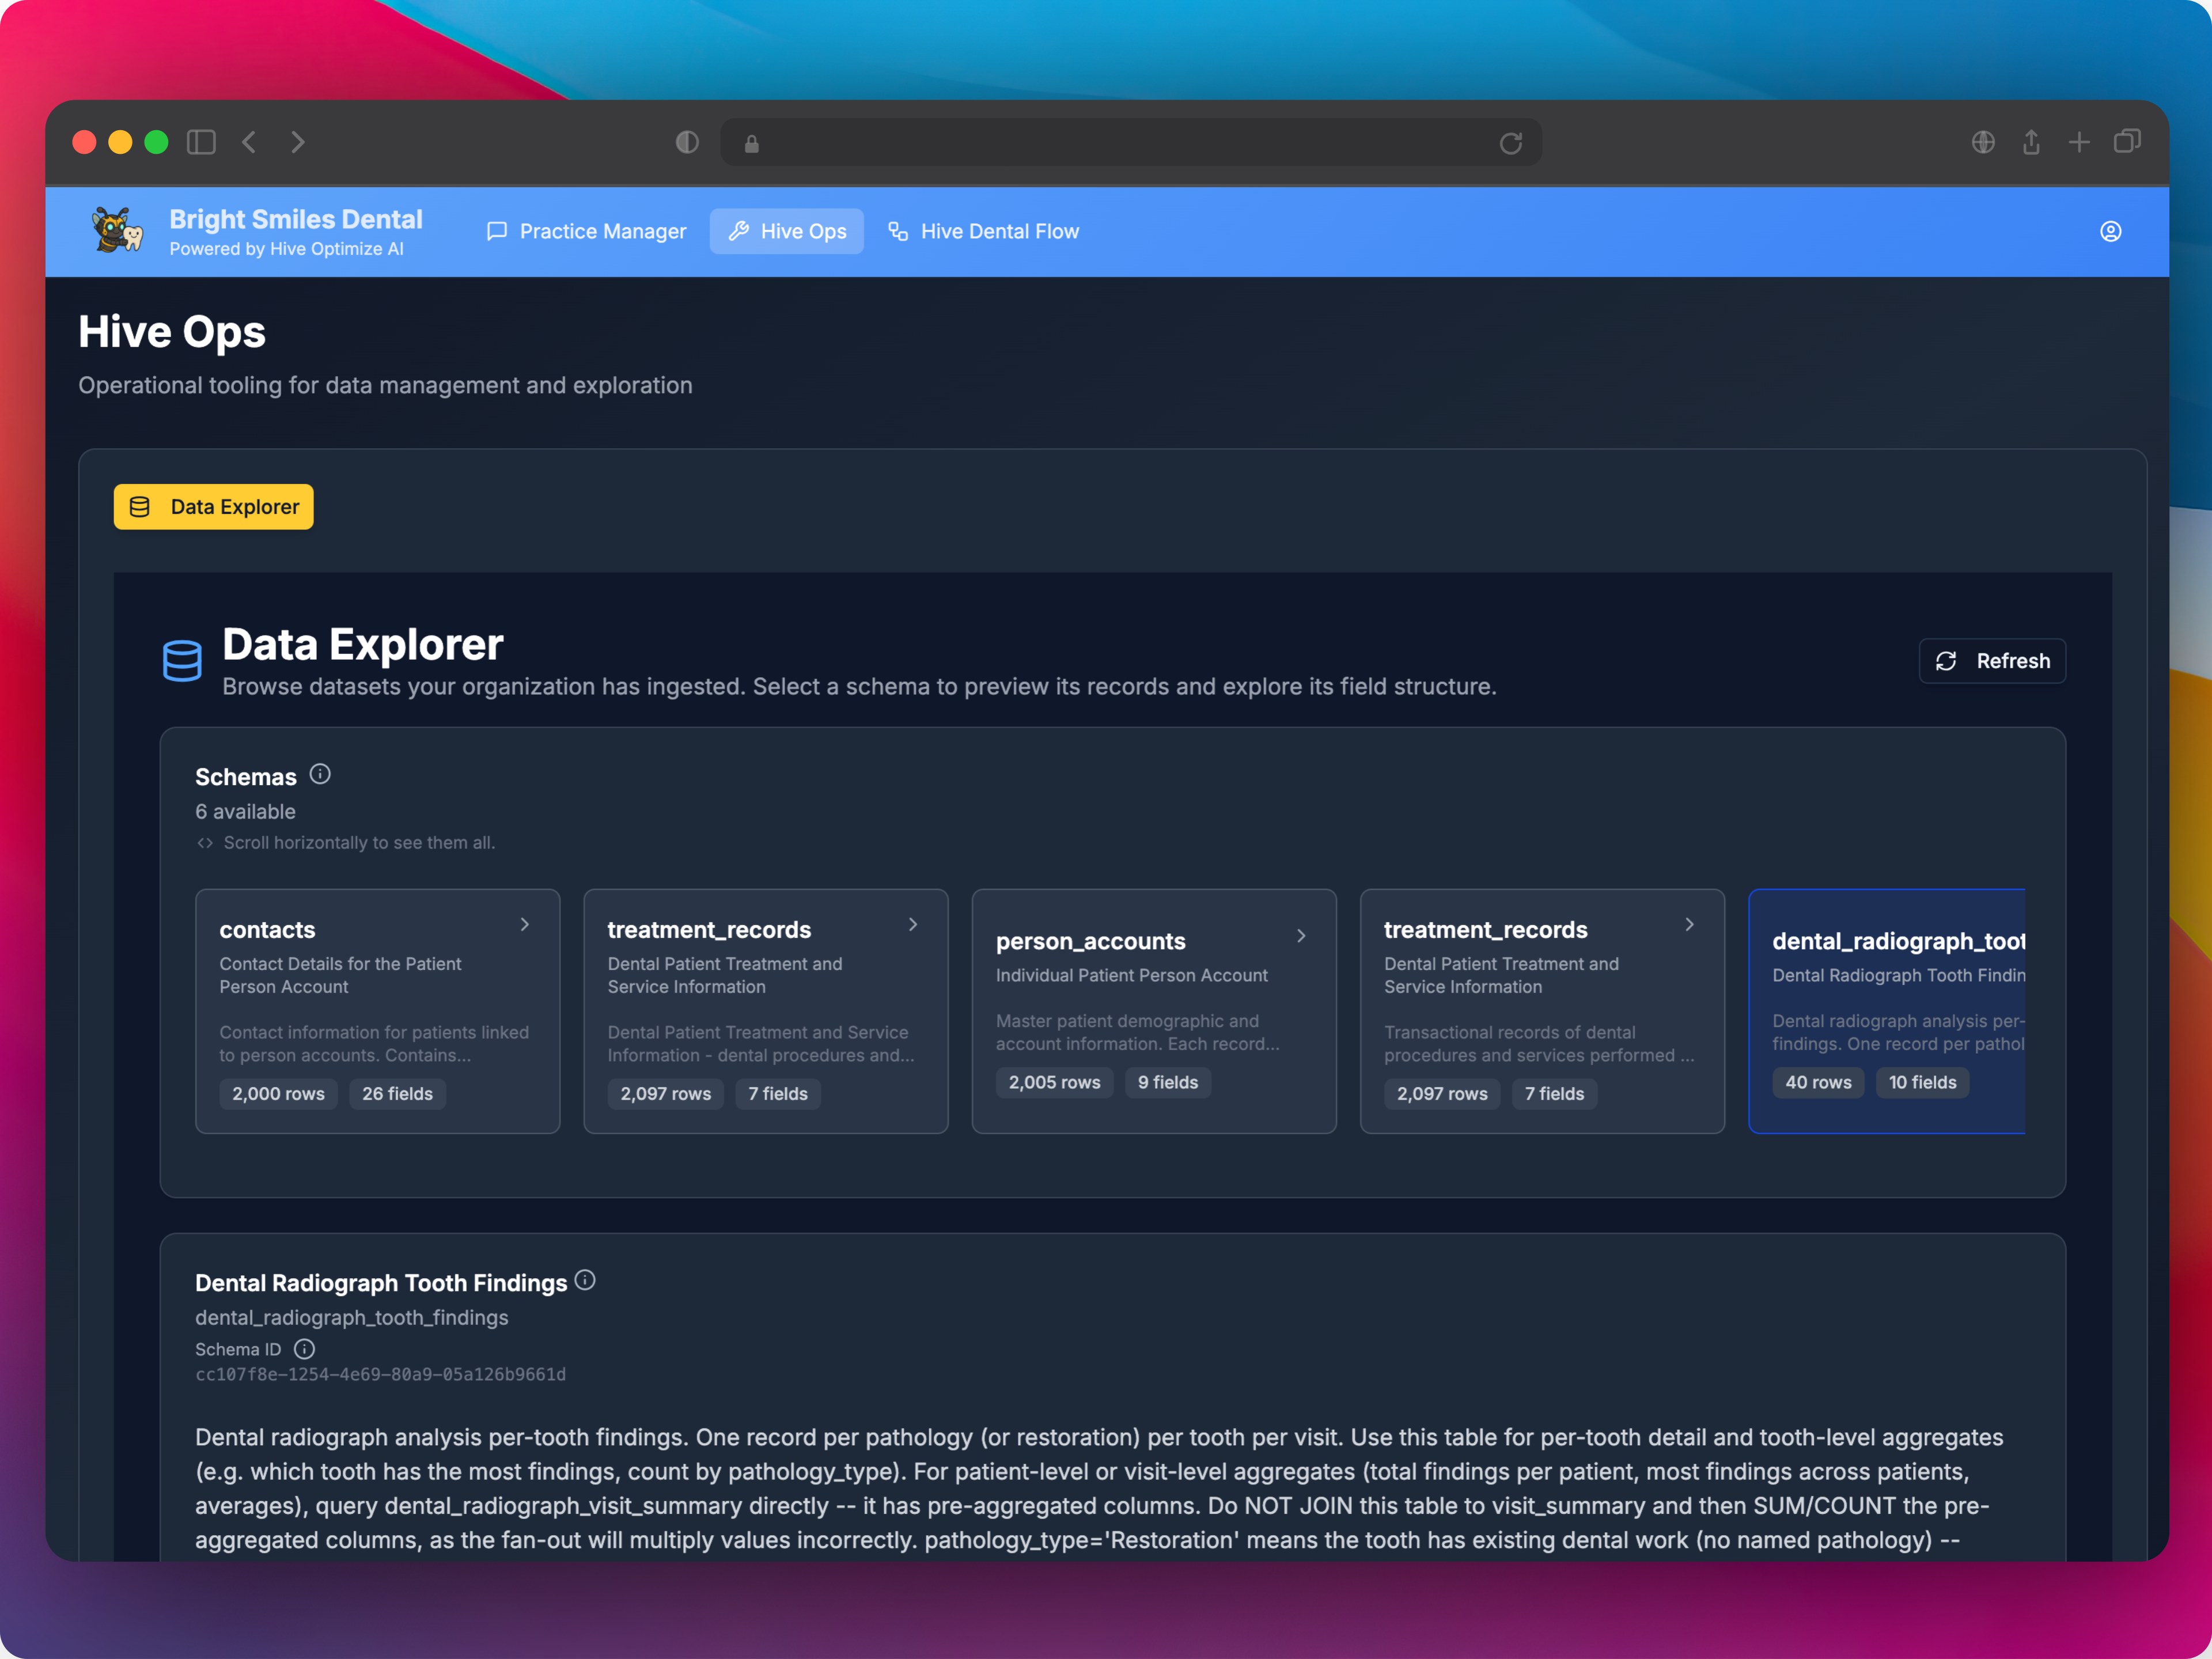Expand the person_accounts card chevron
The width and height of the screenshot is (2212, 1659).
click(1301, 936)
